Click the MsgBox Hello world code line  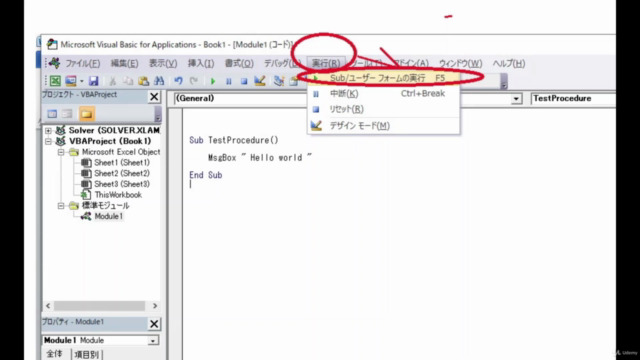pos(260,158)
